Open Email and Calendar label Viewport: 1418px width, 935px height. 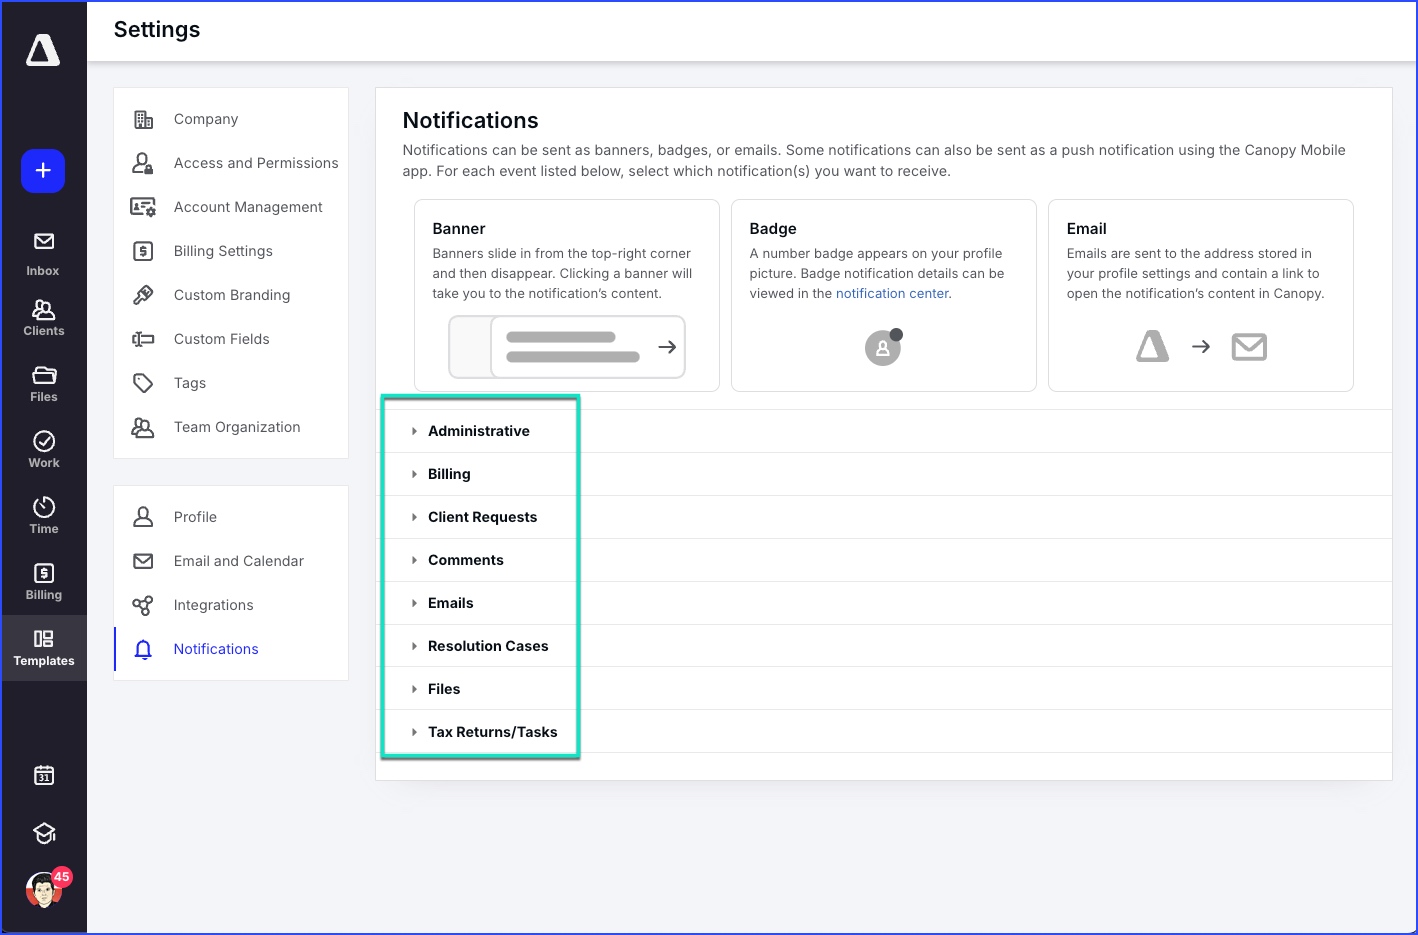click(239, 561)
